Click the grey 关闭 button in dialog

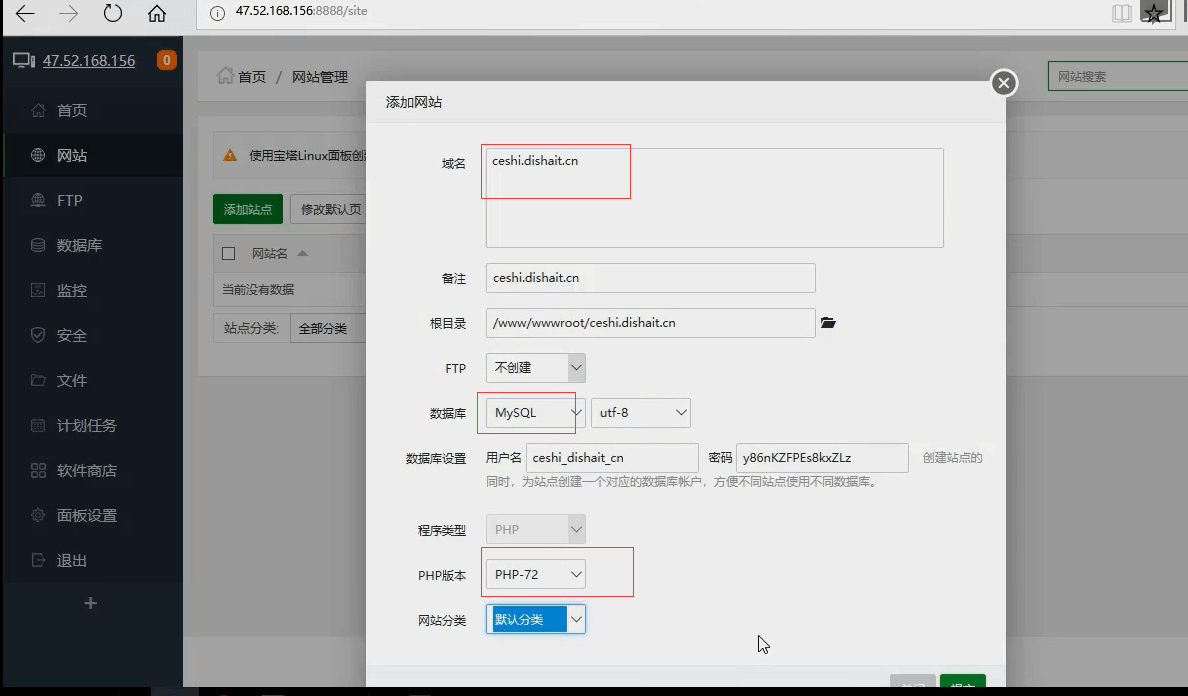pos(914,681)
